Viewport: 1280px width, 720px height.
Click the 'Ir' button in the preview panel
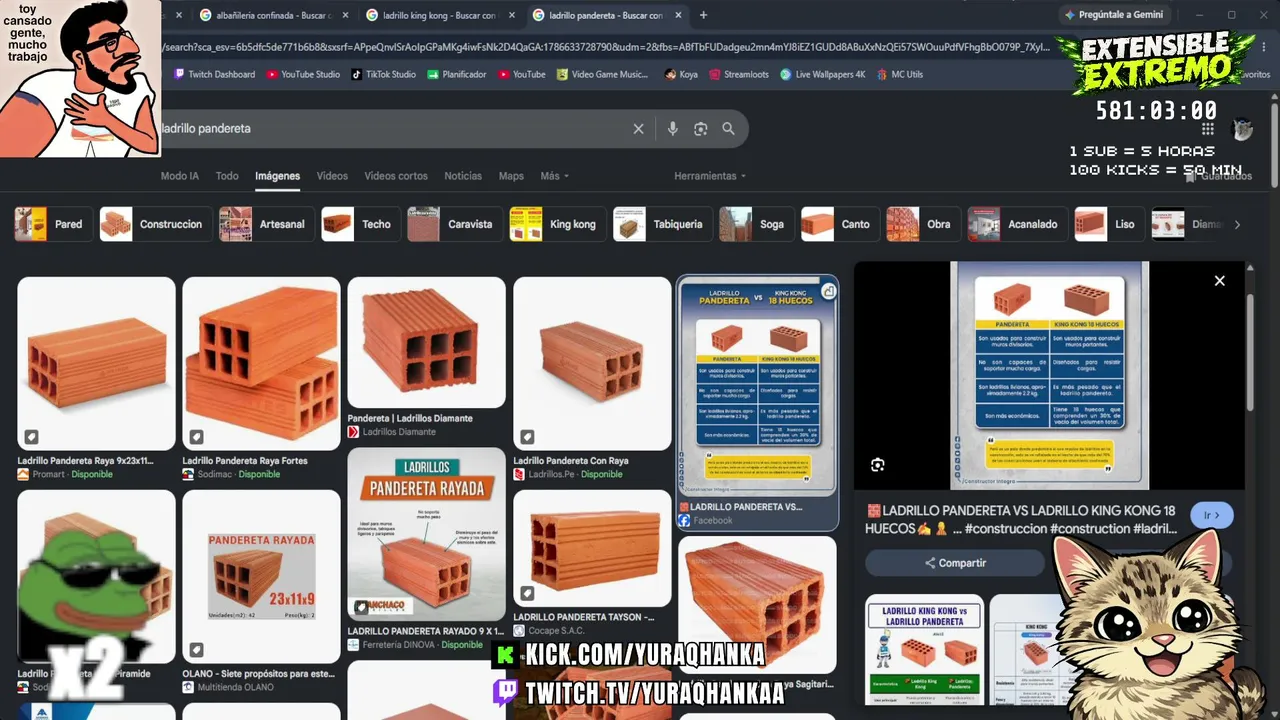click(x=1212, y=515)
